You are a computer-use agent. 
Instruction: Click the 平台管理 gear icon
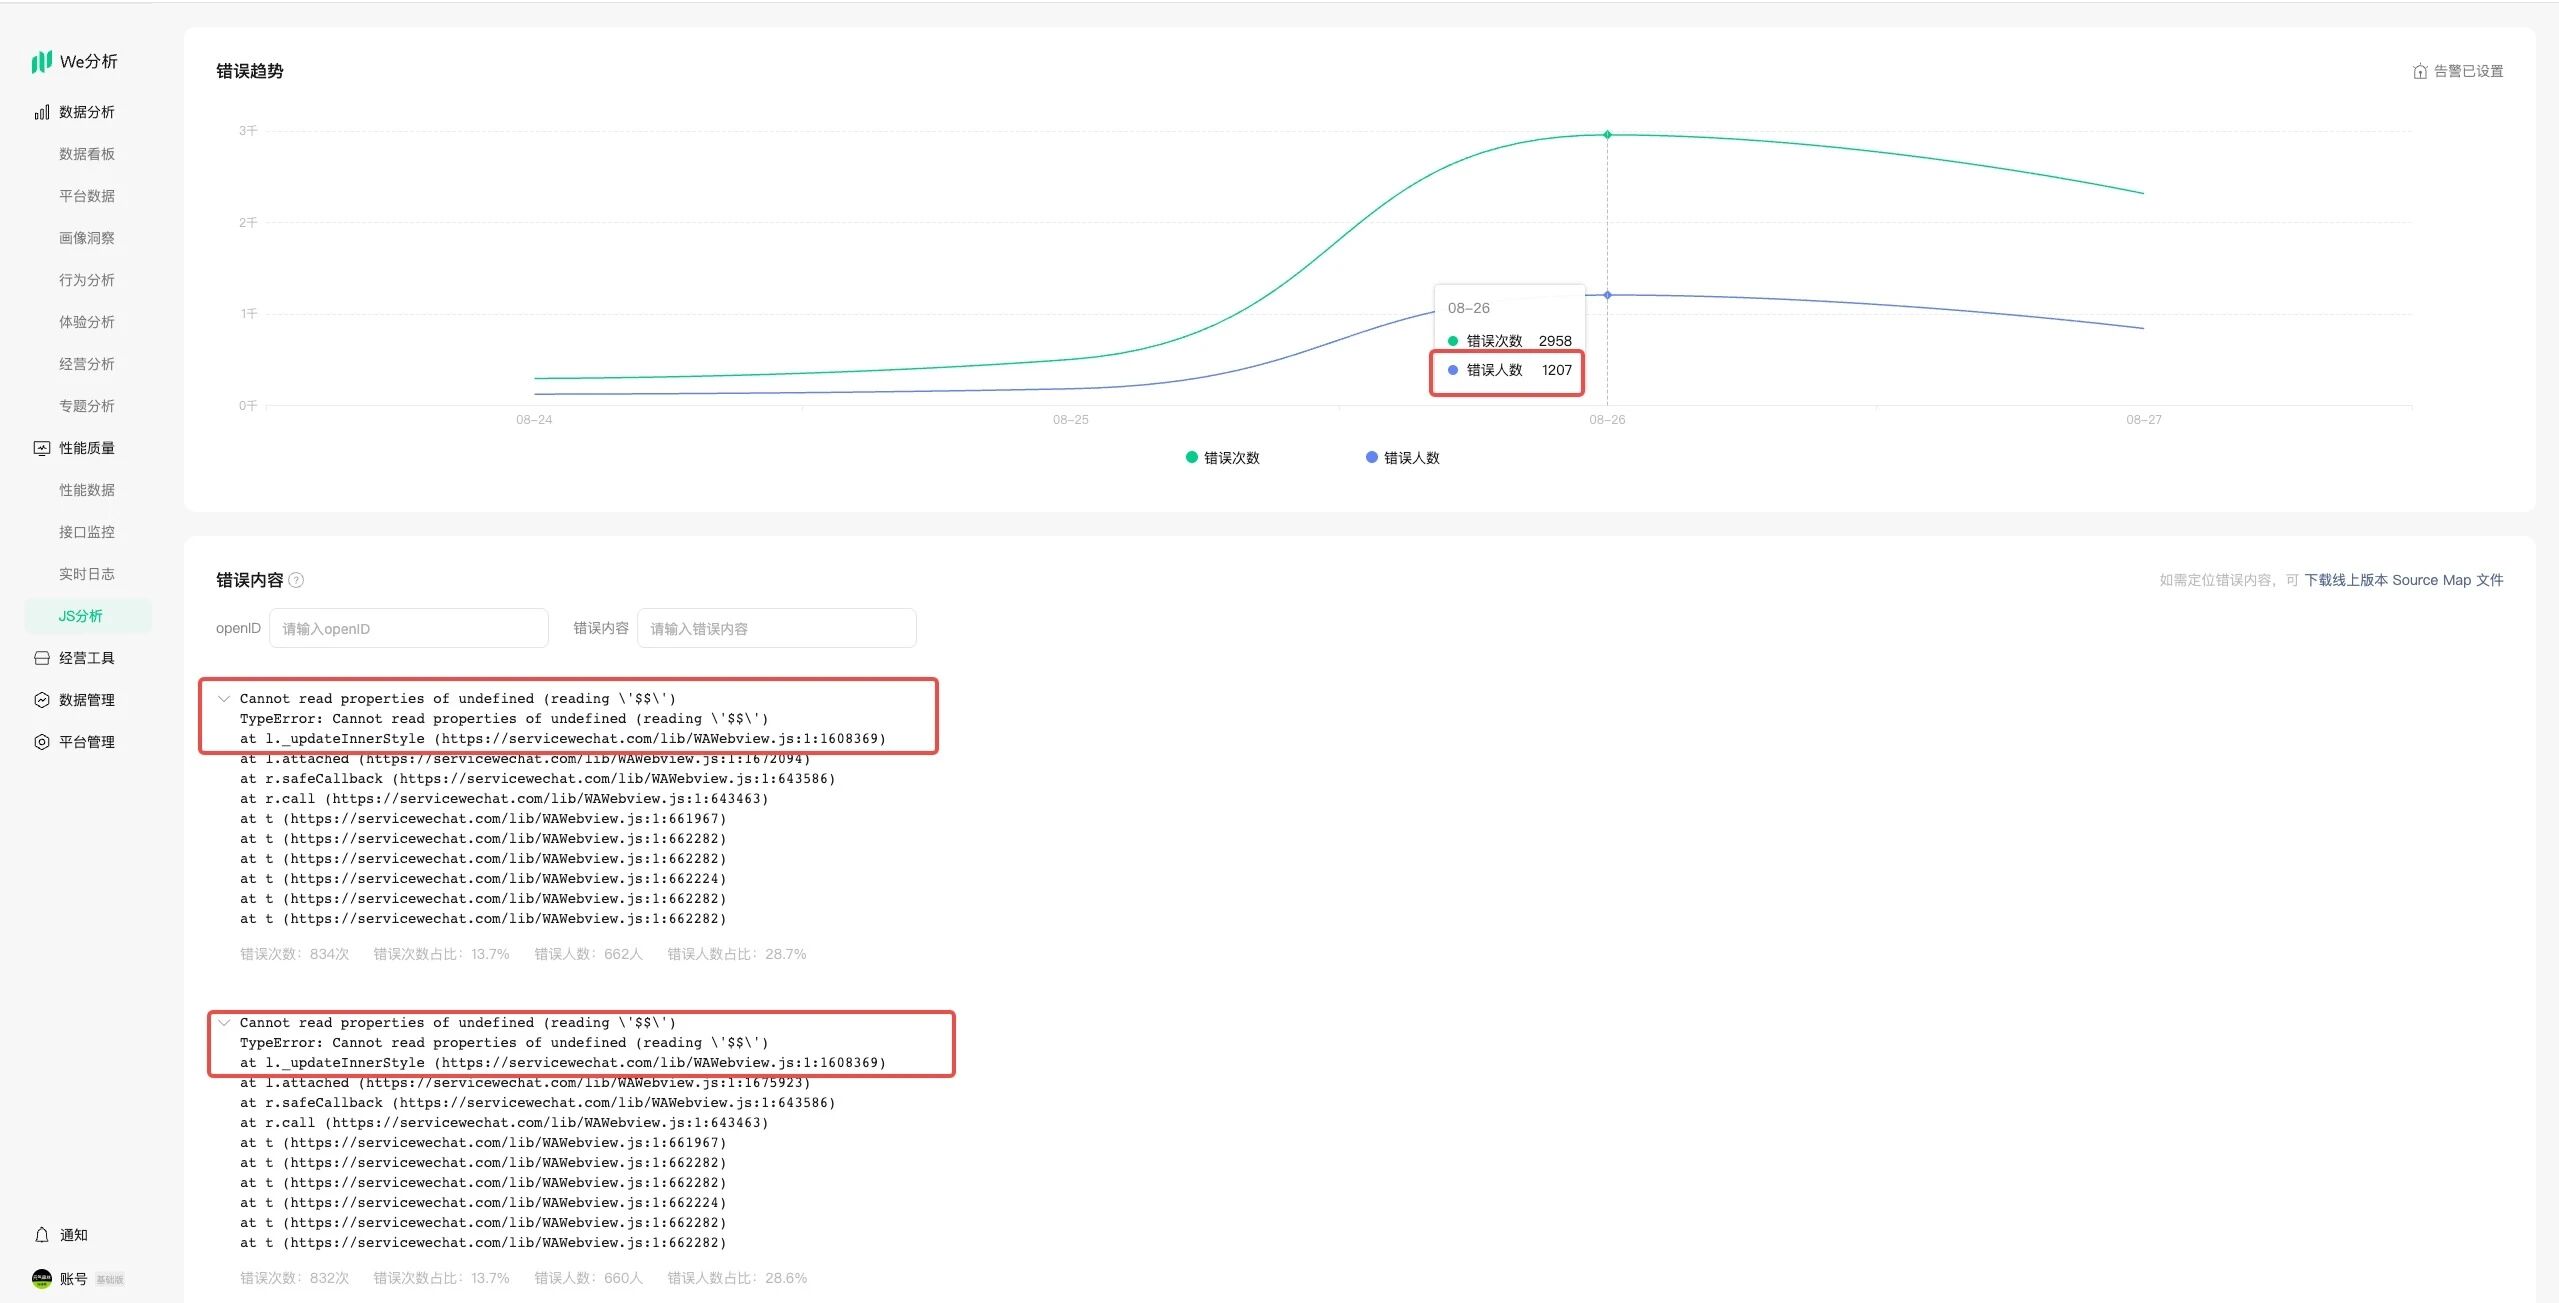pos(41,742)
